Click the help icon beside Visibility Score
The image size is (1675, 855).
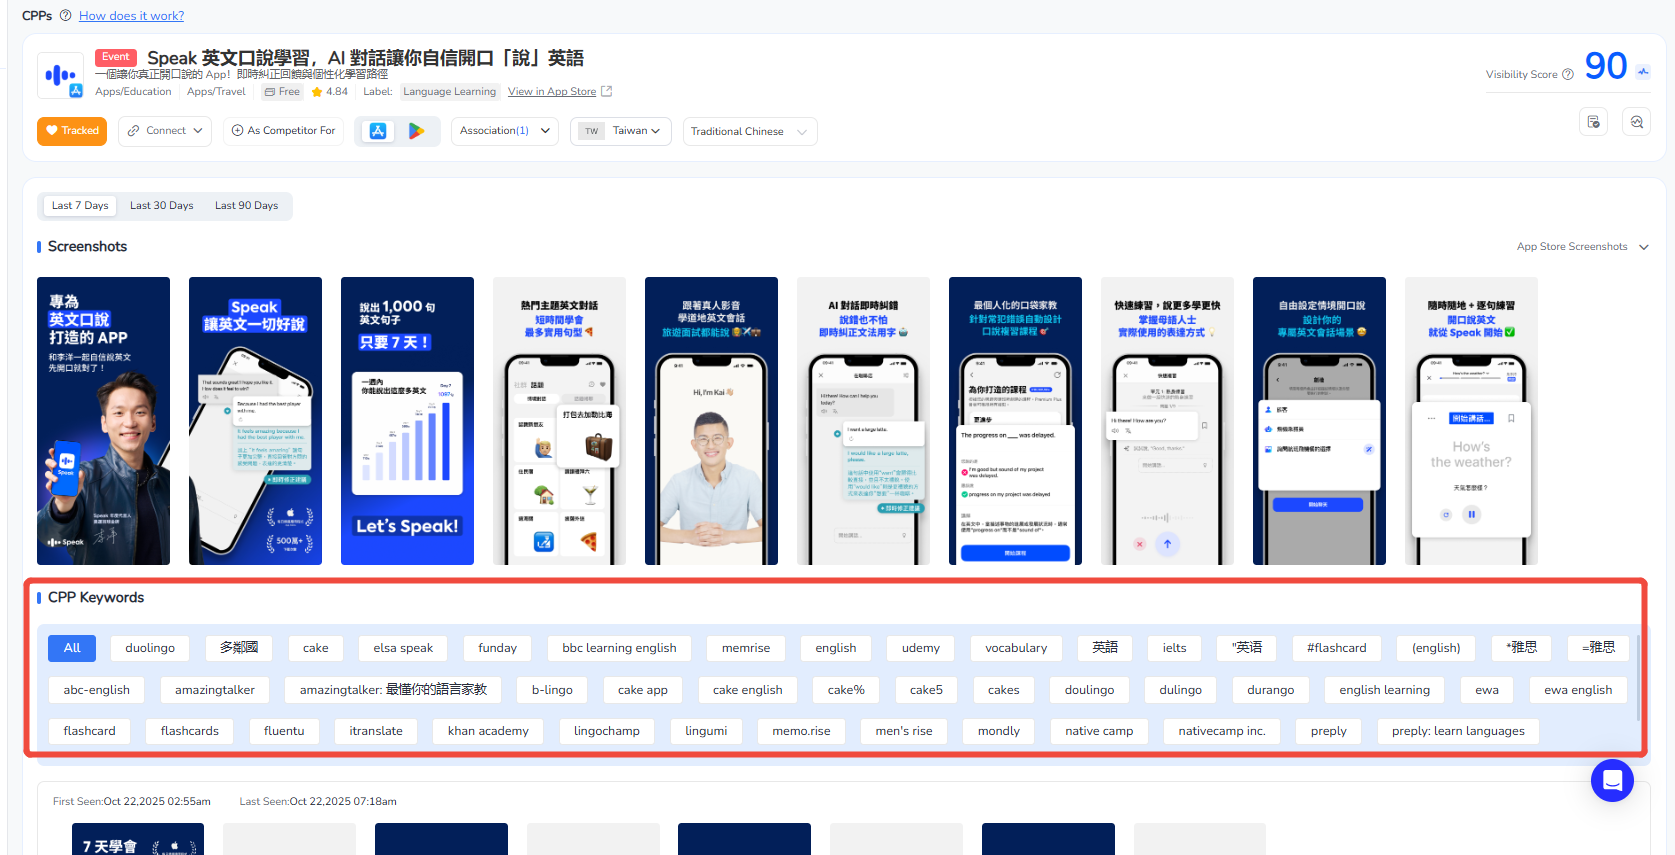(x=1568, y=75)
